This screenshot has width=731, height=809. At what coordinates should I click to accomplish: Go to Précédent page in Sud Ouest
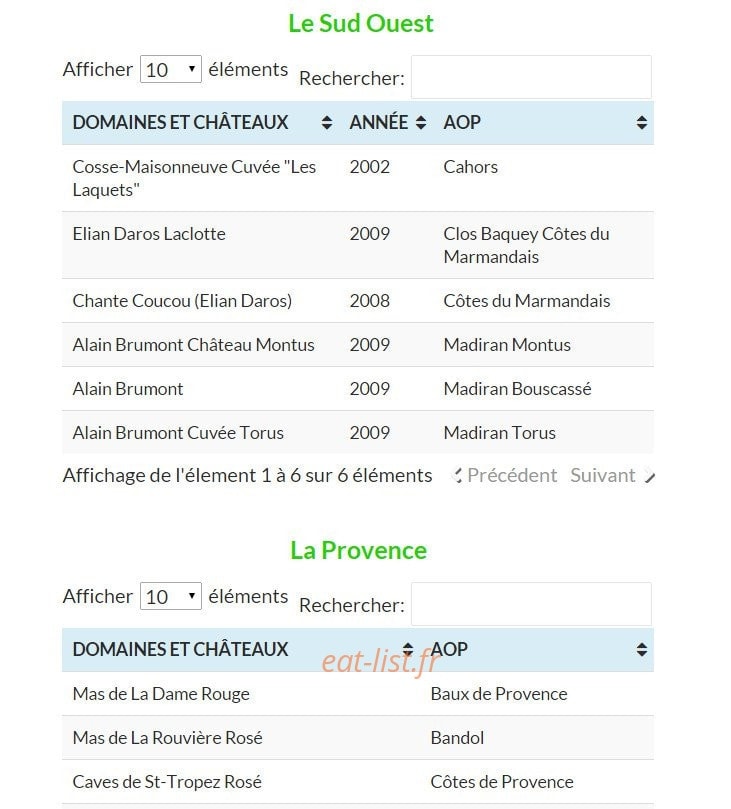tap(512, 475)
